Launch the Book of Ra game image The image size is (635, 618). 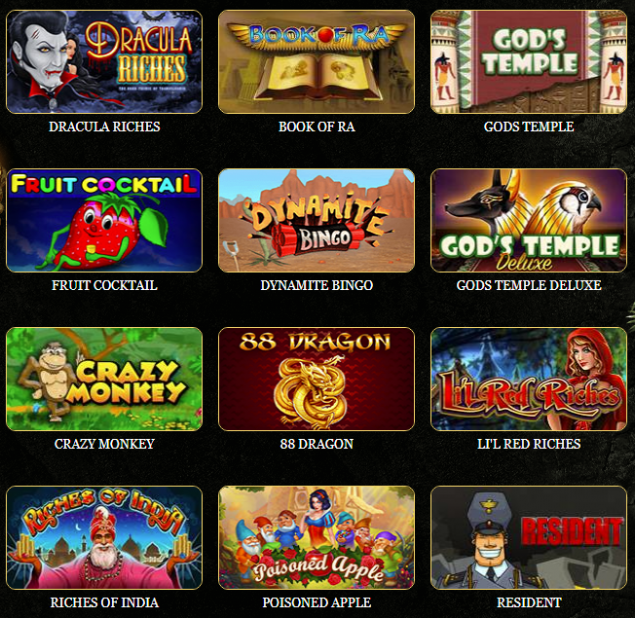316,62
